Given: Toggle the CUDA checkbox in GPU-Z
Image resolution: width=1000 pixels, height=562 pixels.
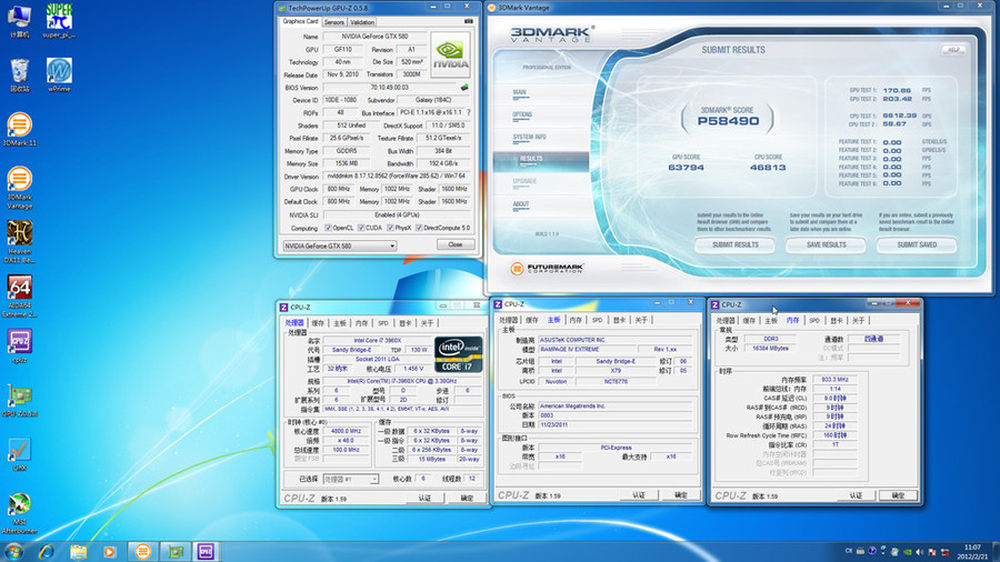Looking at the screenshot, I should pyautogui.click(x=361, y=228).
